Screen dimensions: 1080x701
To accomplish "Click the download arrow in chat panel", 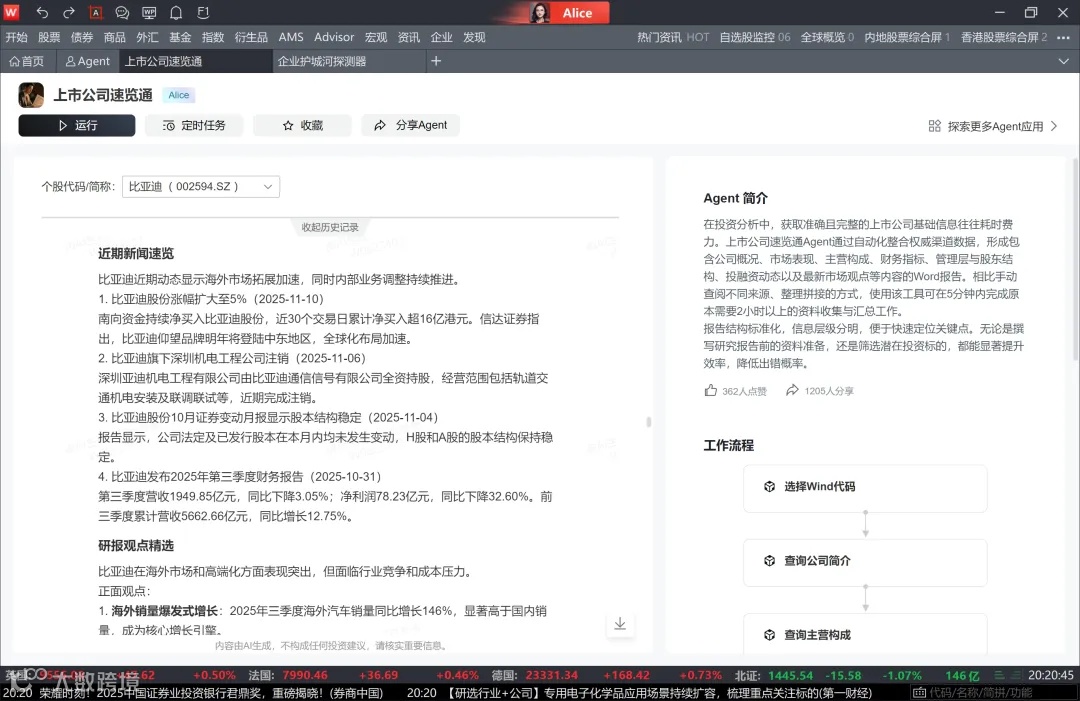I will pyautogui.click(x=620, y=623).
